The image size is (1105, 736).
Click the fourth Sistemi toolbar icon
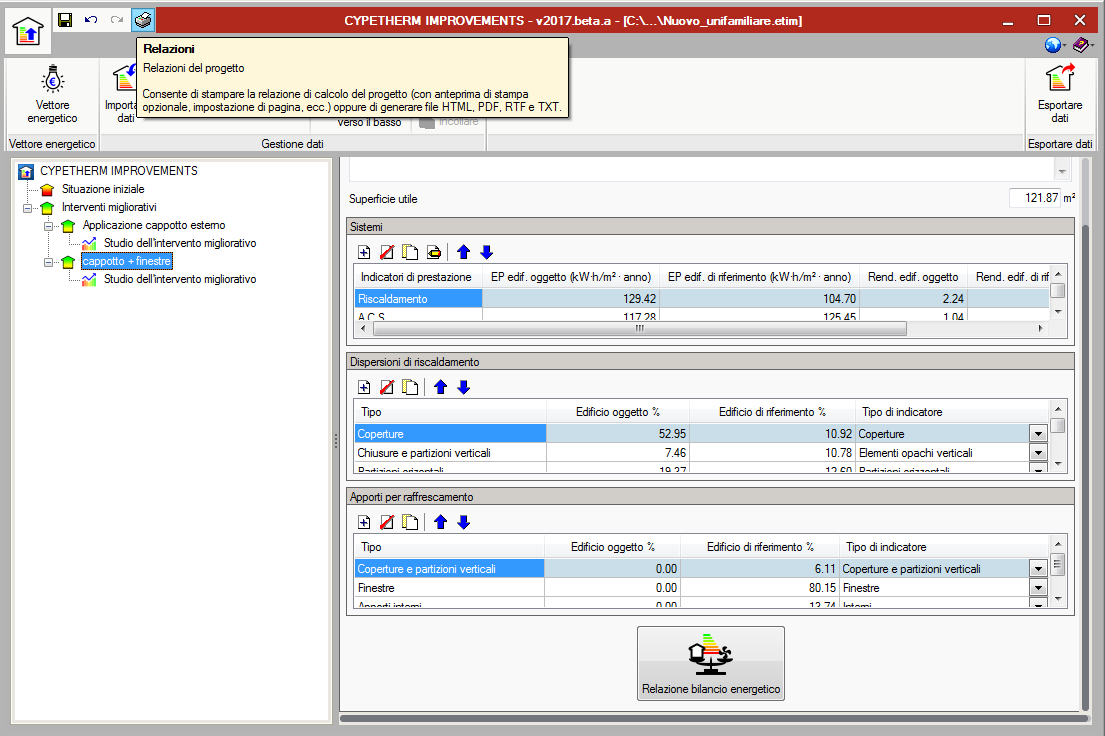click(434, 252)
